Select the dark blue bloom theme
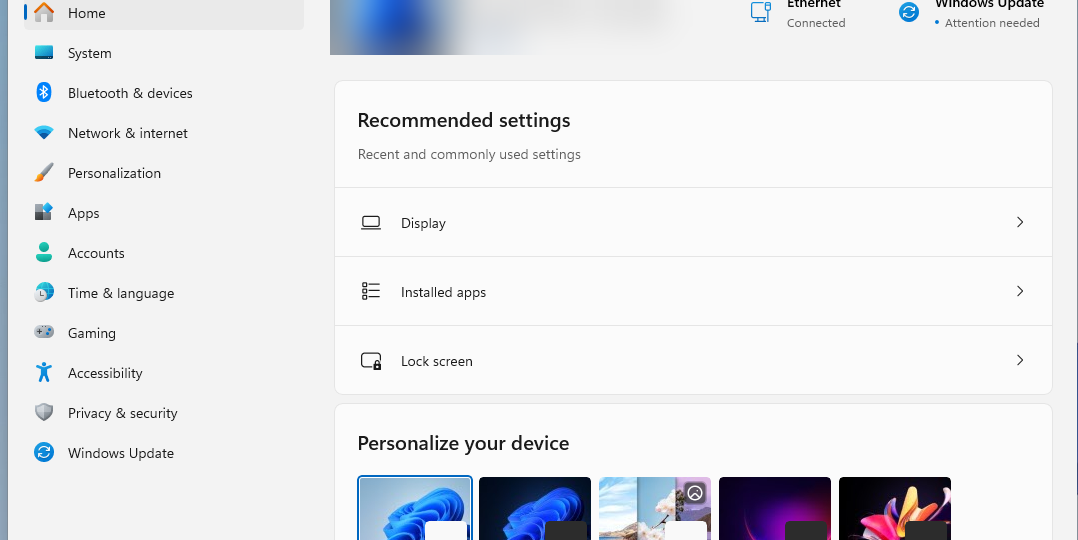 coord(535,508)
